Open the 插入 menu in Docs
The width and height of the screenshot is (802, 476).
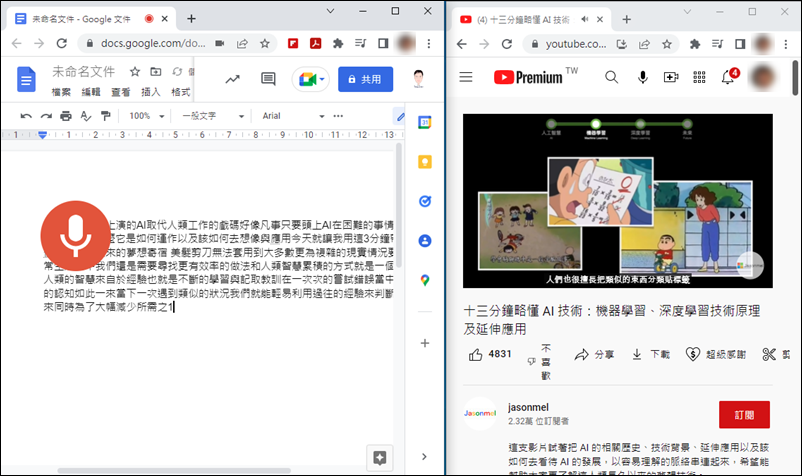150,92
